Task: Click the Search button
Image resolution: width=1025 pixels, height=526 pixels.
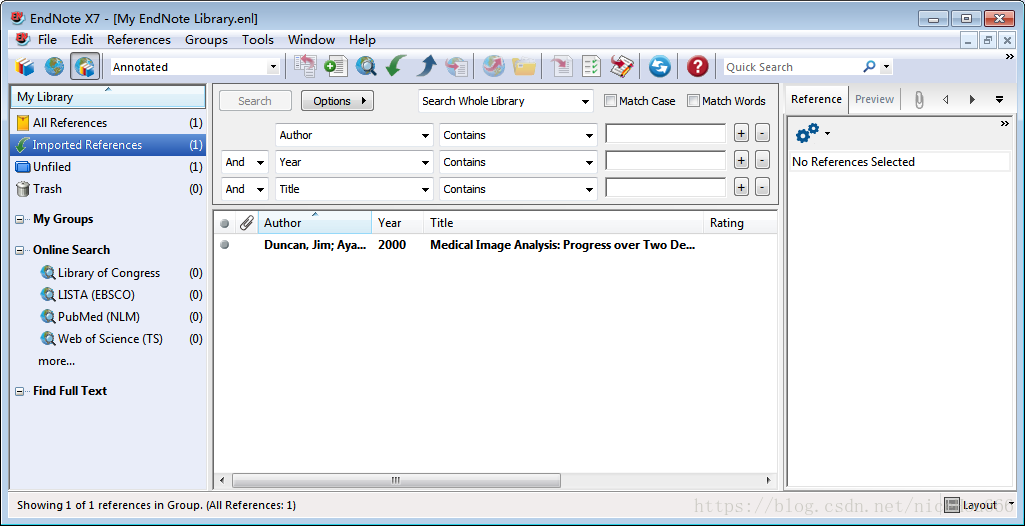Action: 255,101
